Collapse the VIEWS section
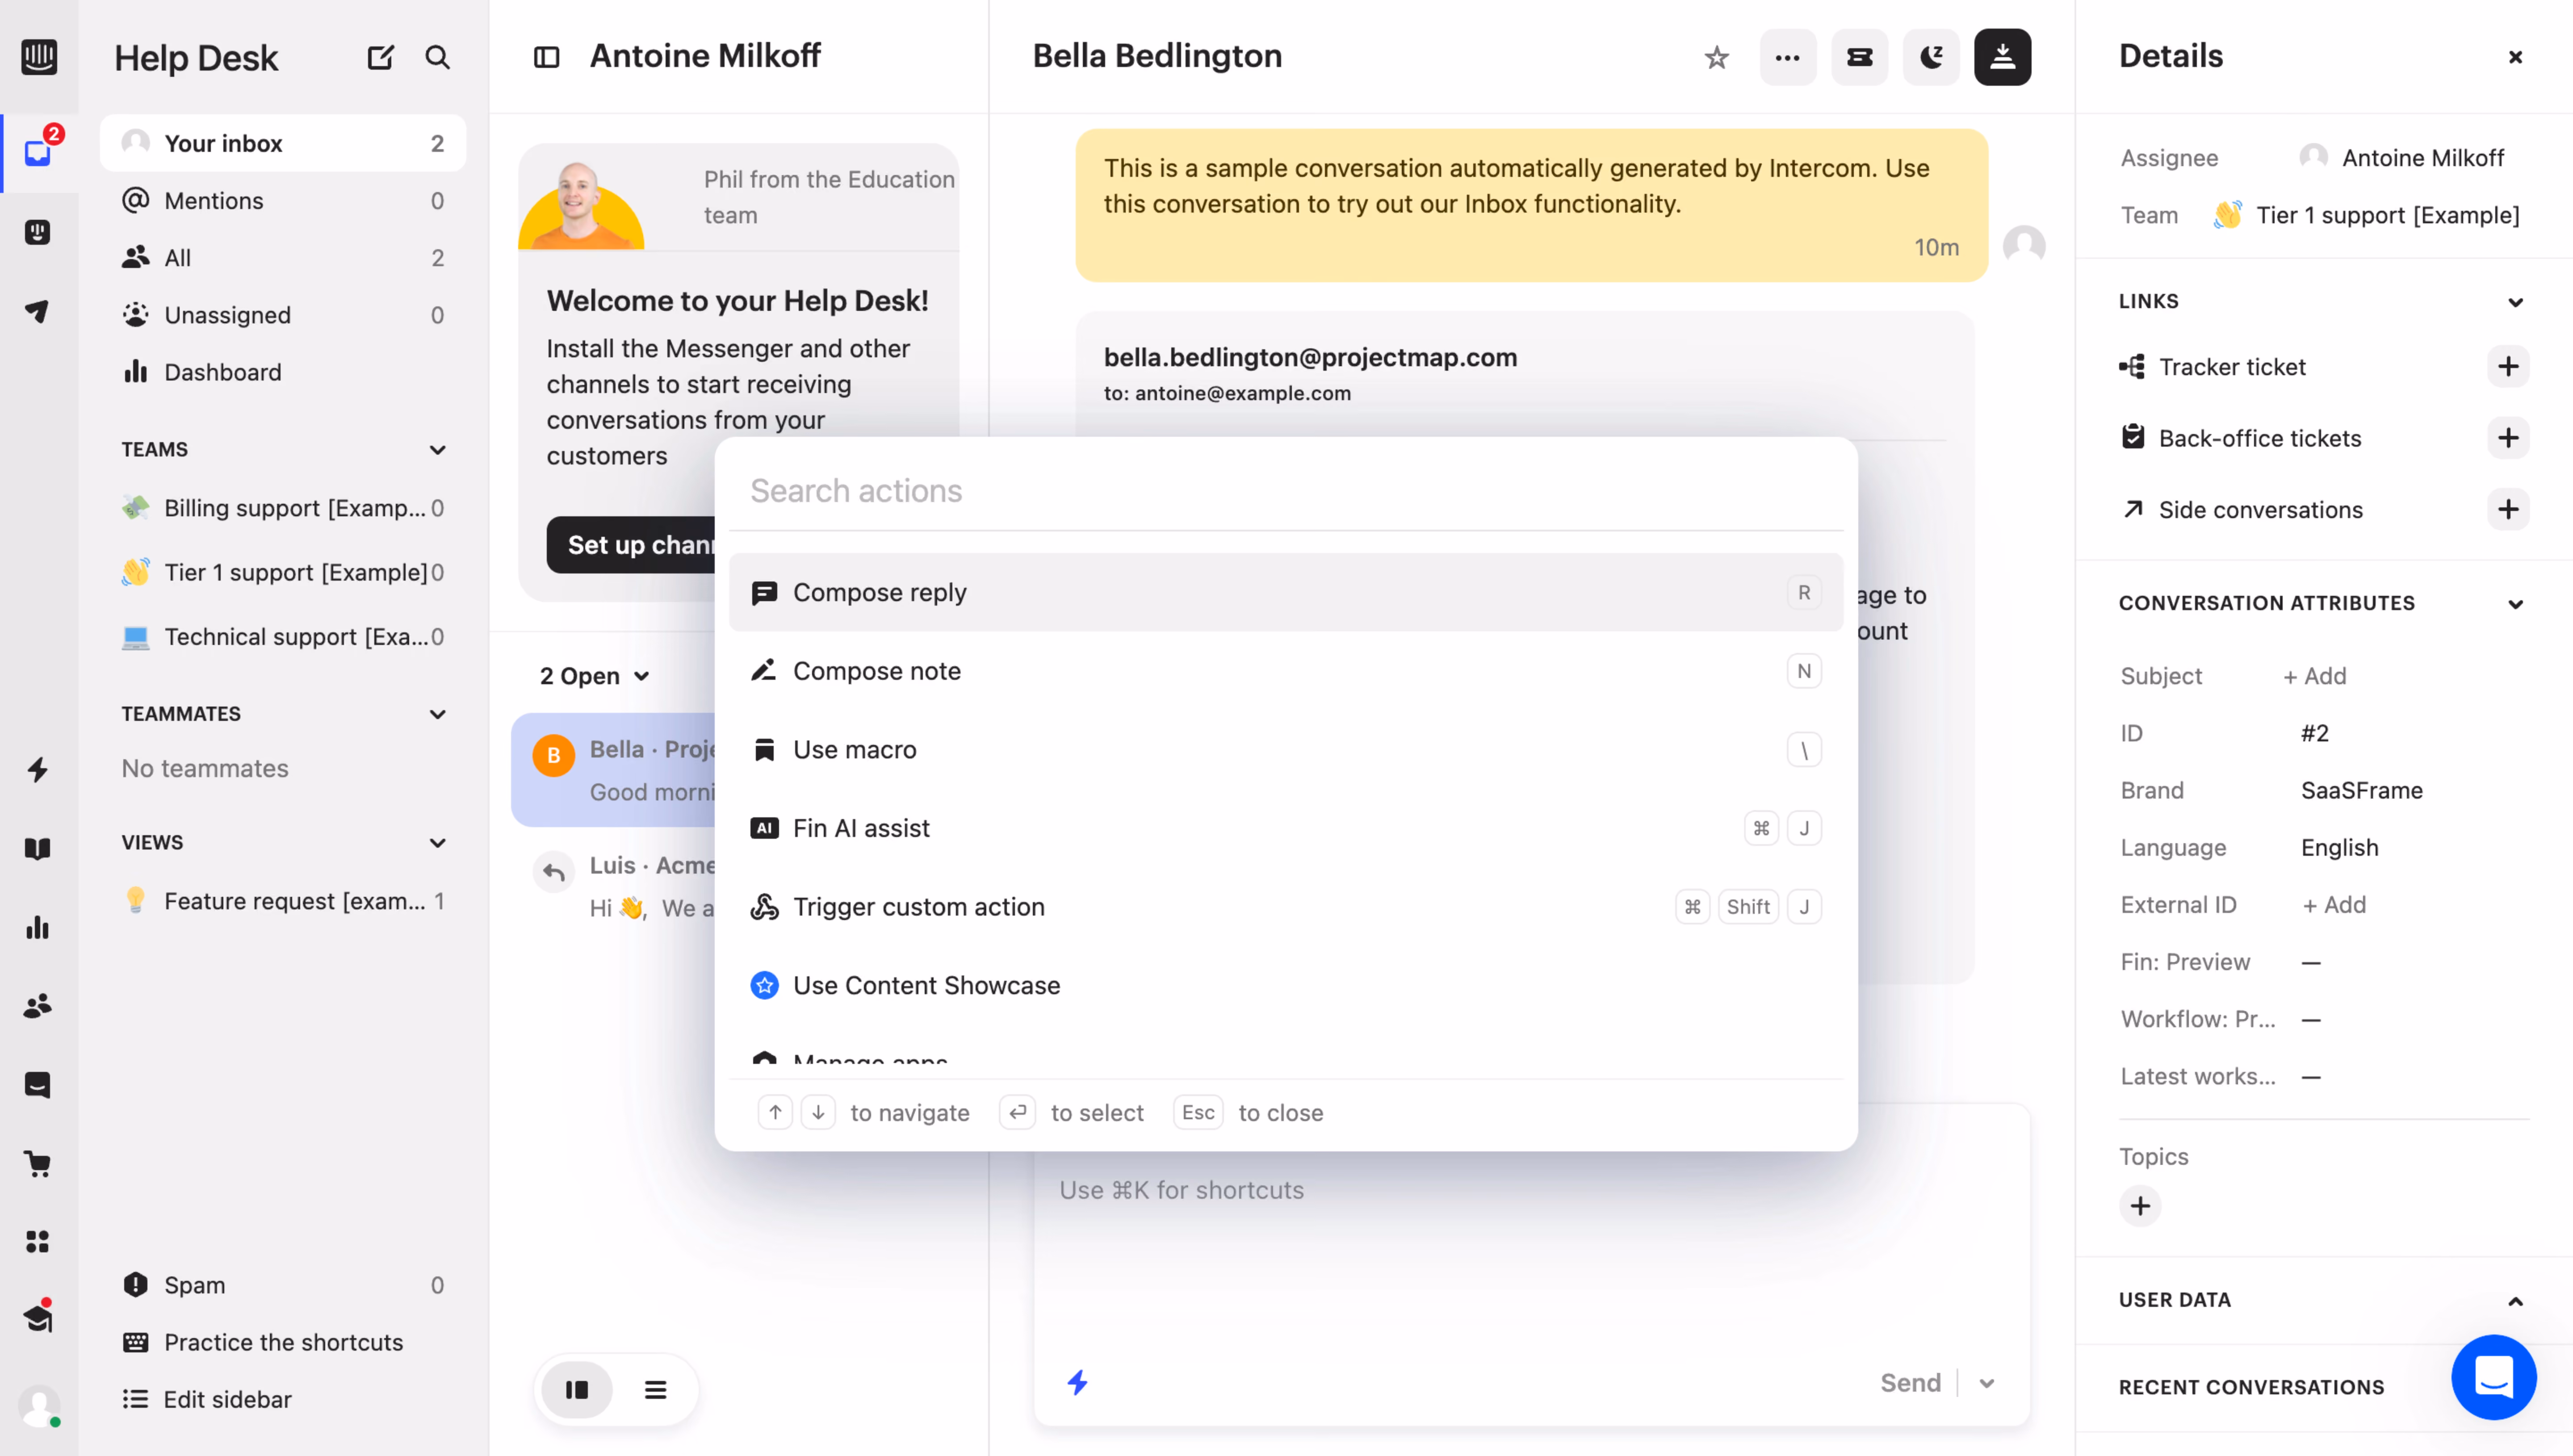The image size is (2573, 1456). click(437, 843)
